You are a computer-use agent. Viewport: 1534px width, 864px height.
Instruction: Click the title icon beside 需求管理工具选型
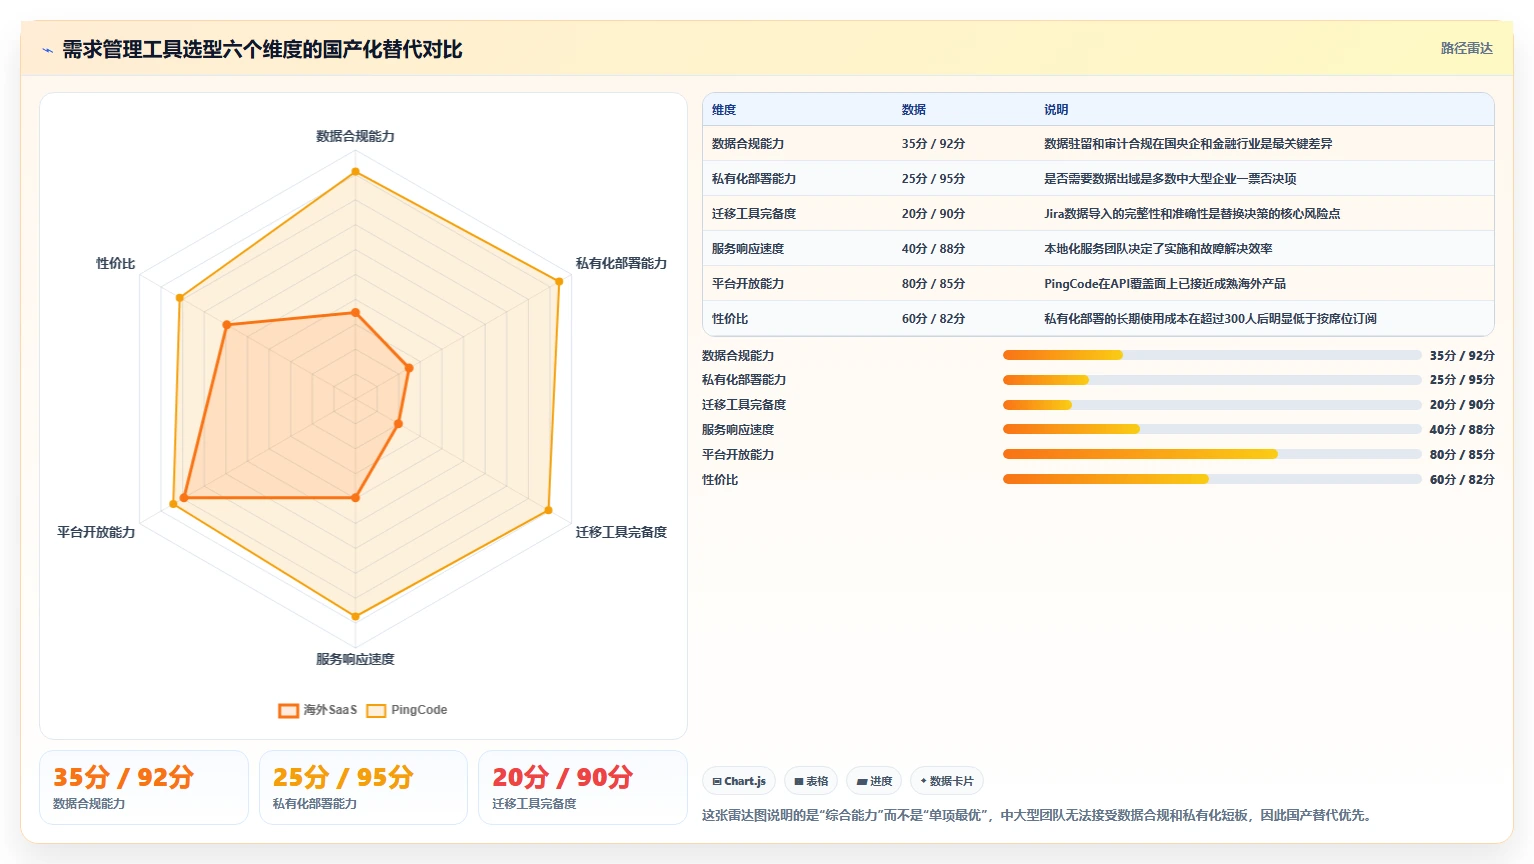point(47,50)
